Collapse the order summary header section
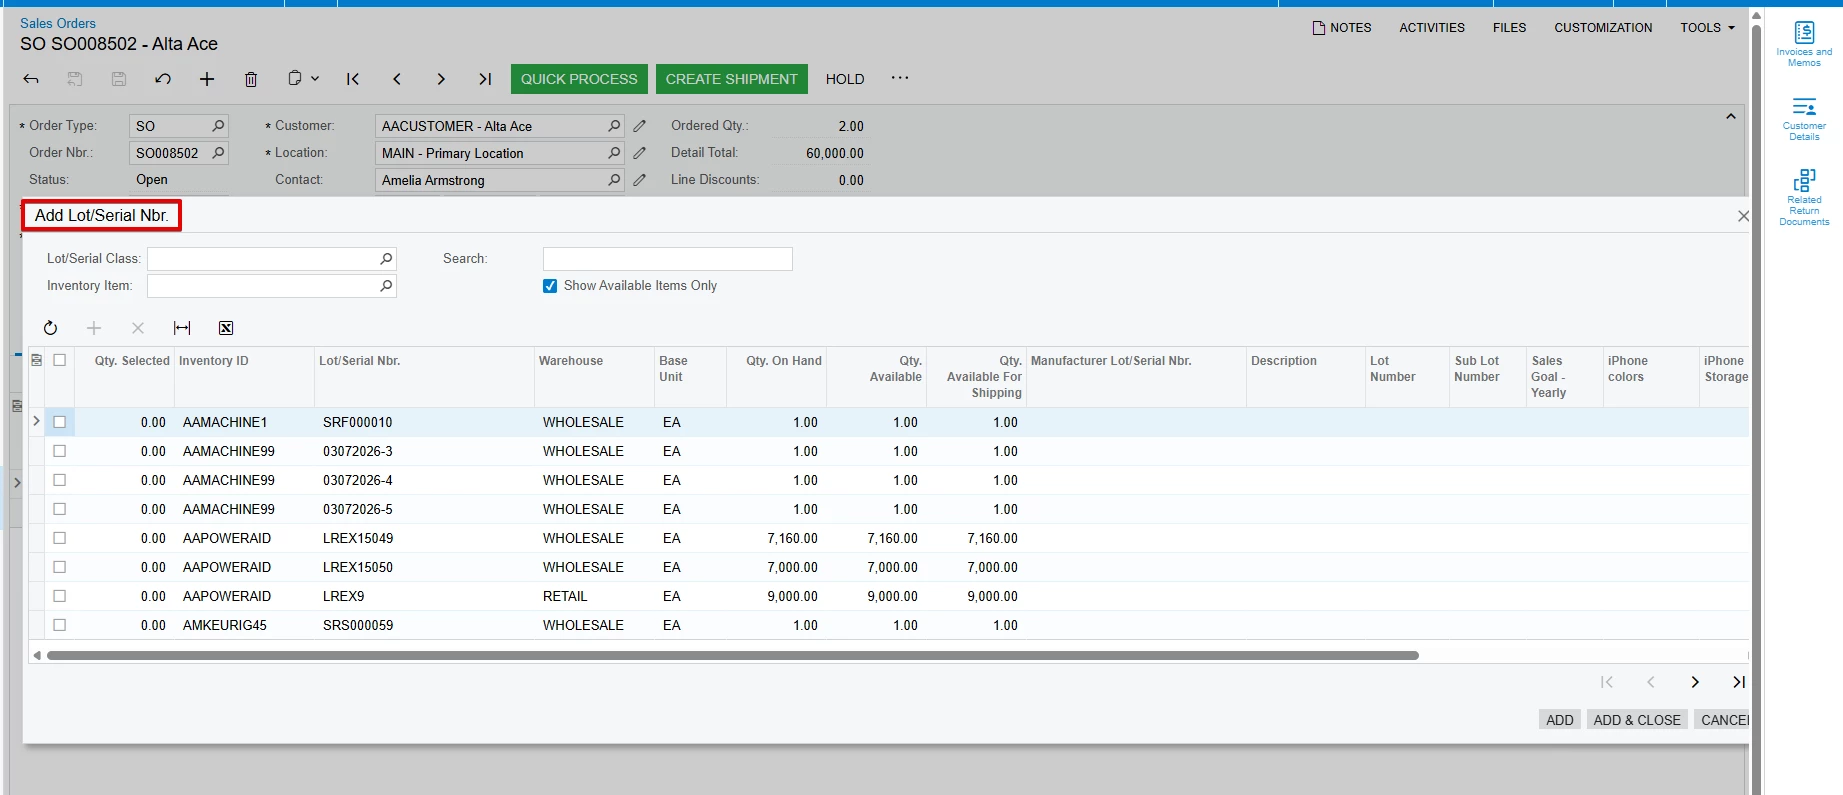This screenshot has height=795, width=1843. (x=1731, y=117)
